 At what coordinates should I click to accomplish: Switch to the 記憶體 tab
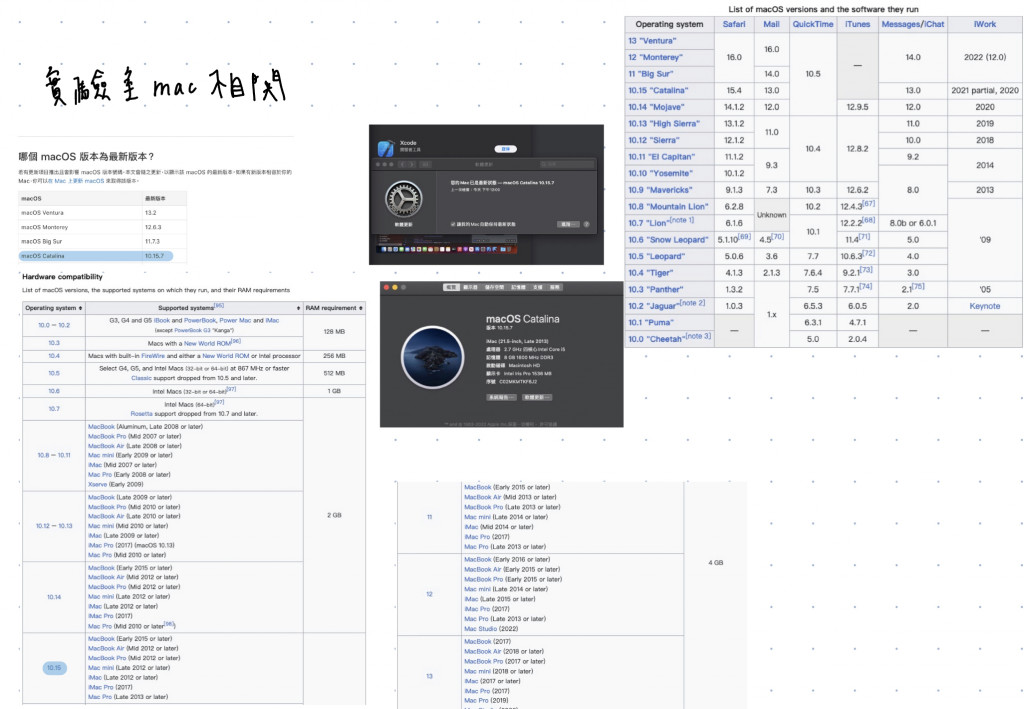coord(519,287)
